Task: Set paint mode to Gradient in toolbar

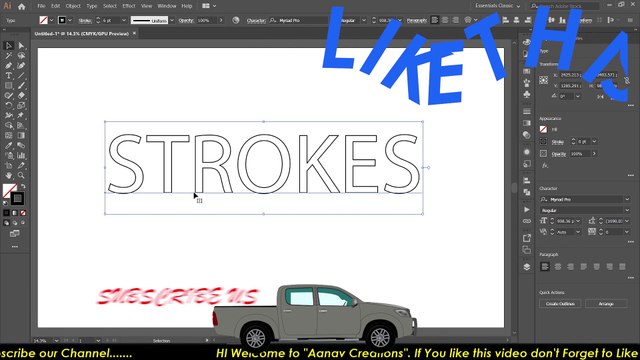Action: click(x=15, y=213)
